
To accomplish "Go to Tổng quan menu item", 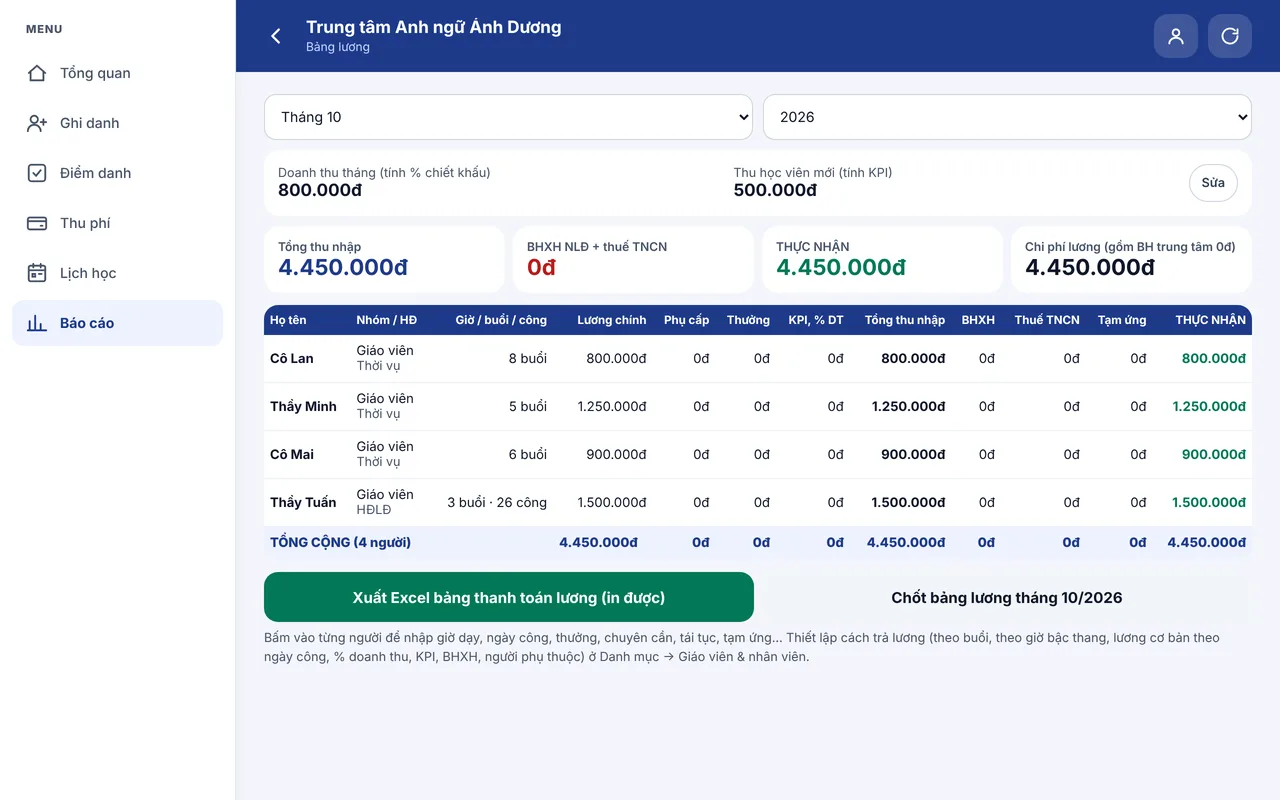I will click(x=117, y=73).
